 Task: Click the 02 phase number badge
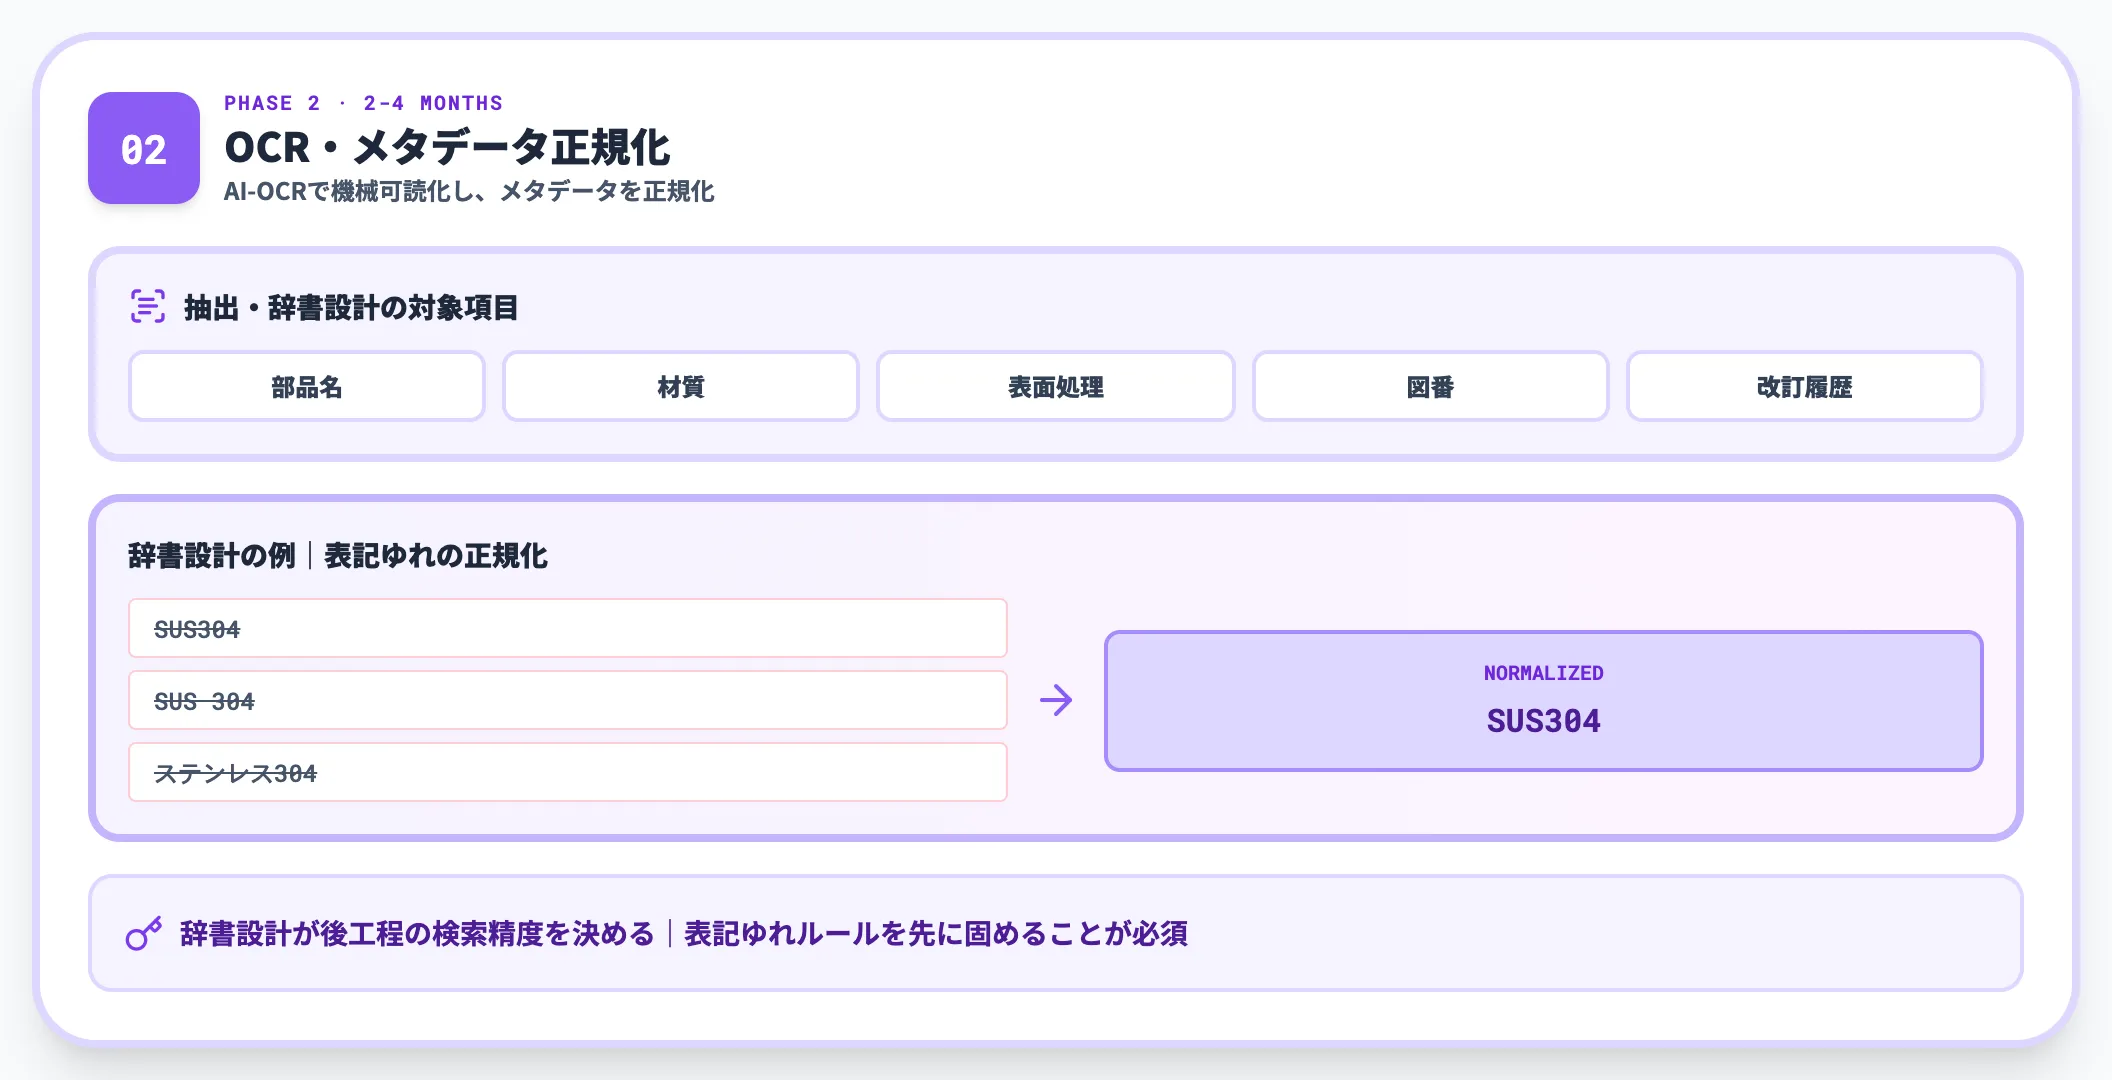(143, 149)
